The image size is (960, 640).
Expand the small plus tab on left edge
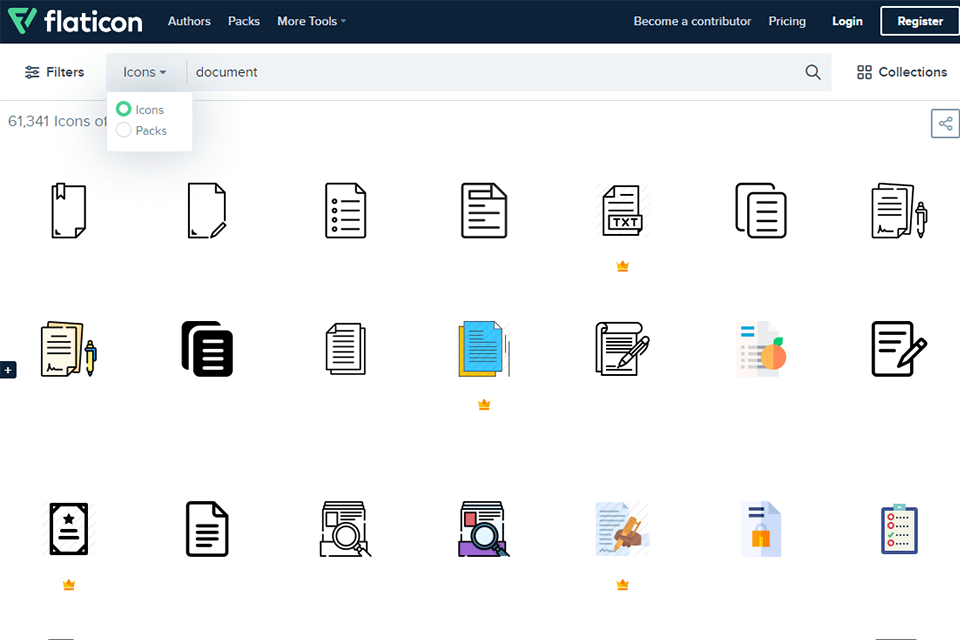9,369
